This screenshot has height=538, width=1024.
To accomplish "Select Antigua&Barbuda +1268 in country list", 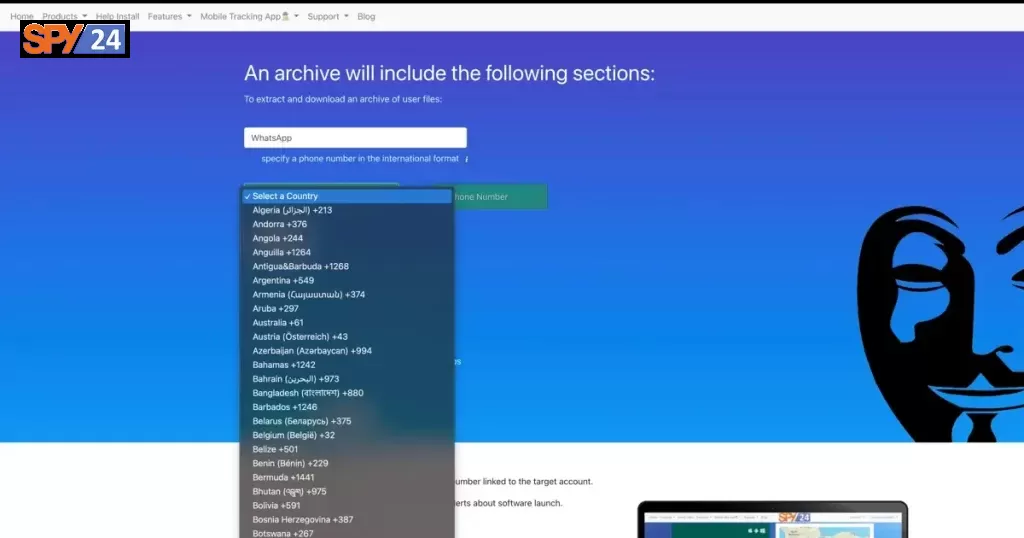I will pyautogui.click(x=347, y=266).
